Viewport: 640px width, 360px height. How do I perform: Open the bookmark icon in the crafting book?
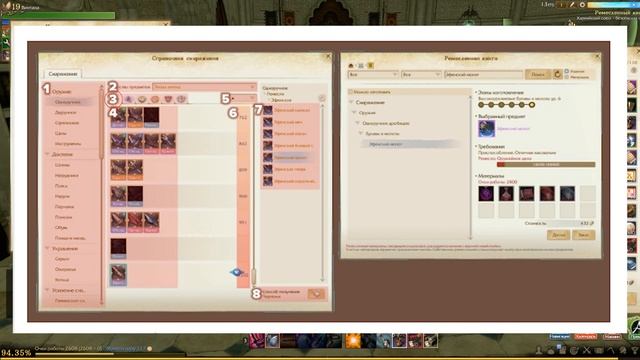tap(370, 65)
